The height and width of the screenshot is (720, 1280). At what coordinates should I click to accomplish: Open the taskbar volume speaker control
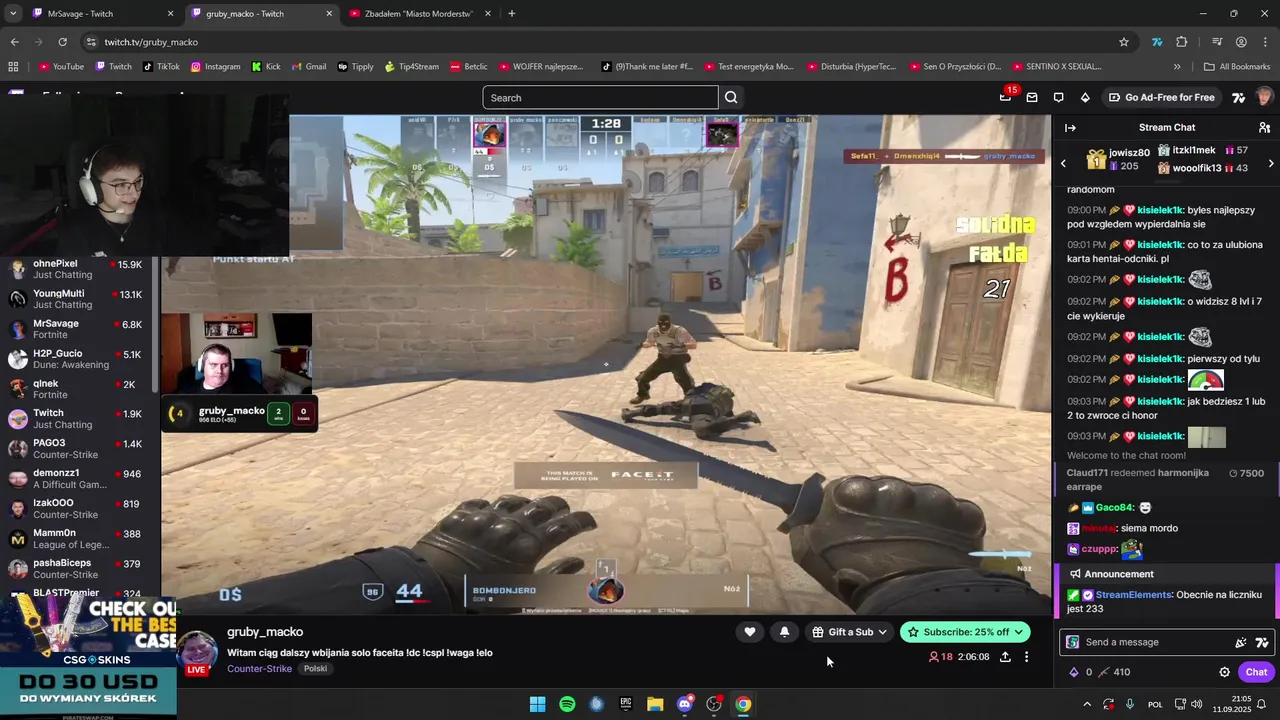click(1197, 704)
